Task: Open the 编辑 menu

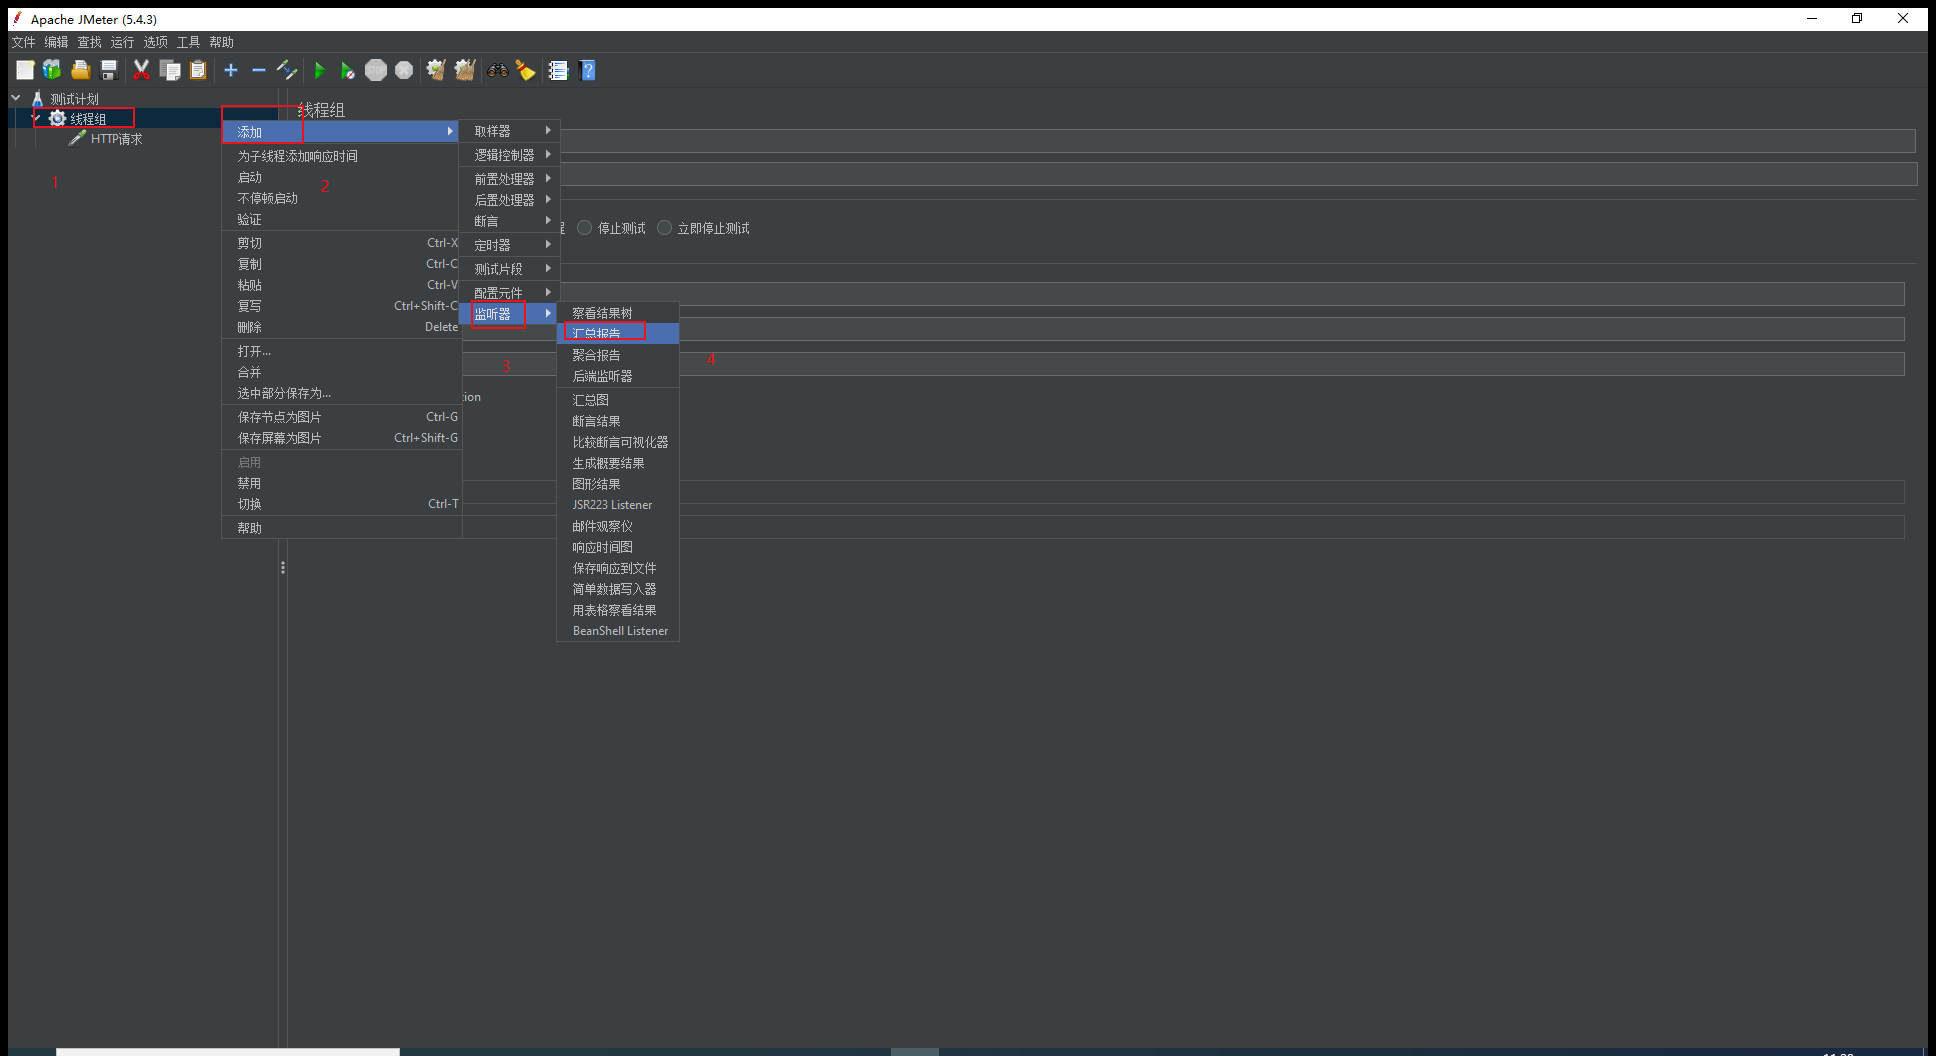Action: [56, 42]
